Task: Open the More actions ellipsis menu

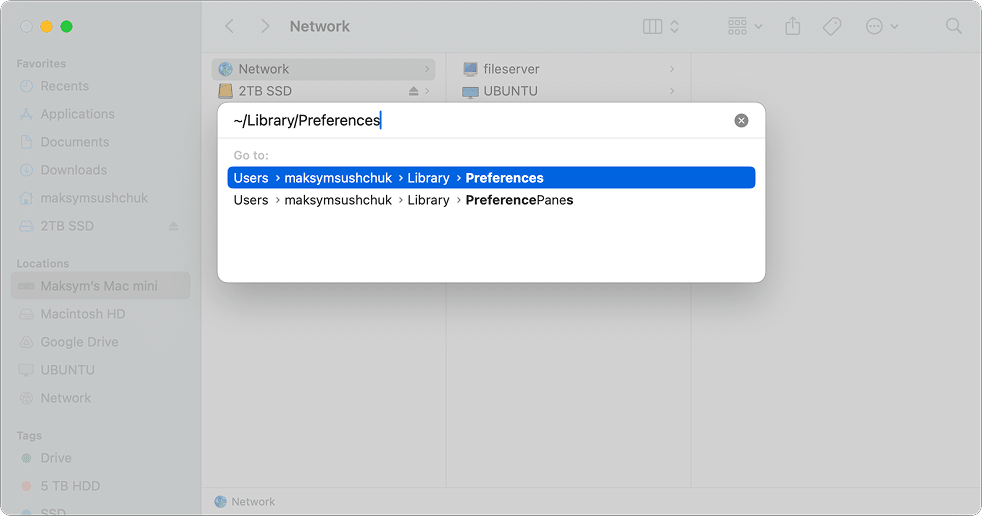Action: pyautogui.click(x=882, y=26)
